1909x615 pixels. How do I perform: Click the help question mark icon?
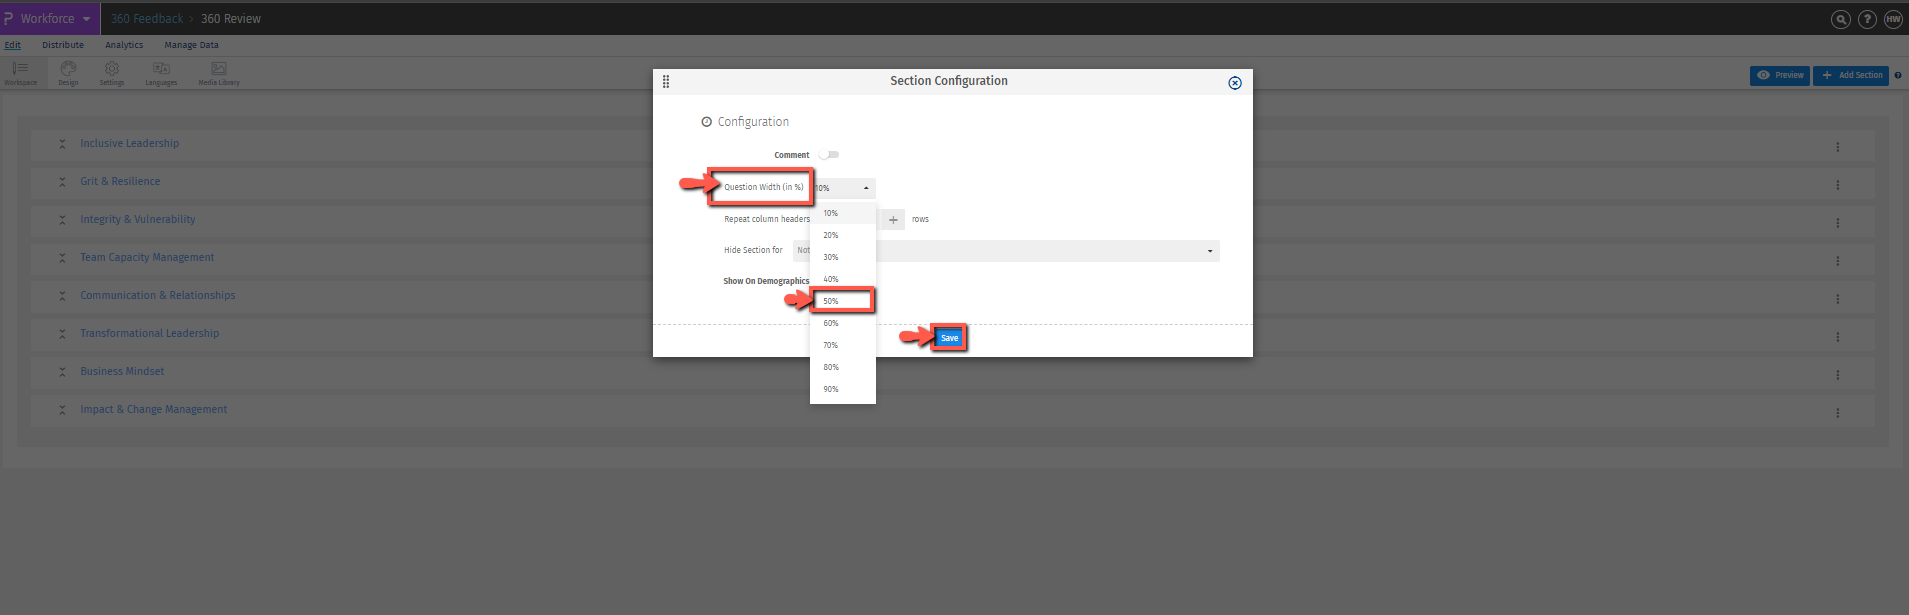(x=1867, y=19)
